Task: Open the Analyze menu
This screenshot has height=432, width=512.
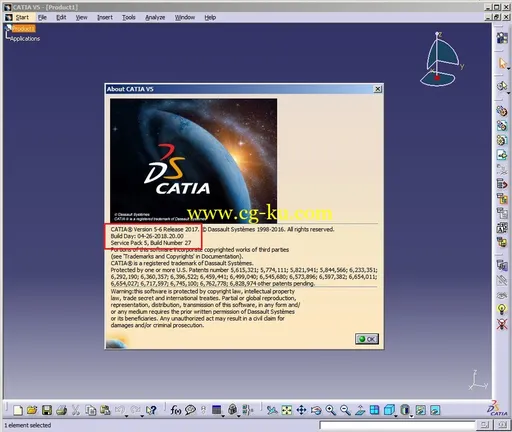Action: click(155, 17)
